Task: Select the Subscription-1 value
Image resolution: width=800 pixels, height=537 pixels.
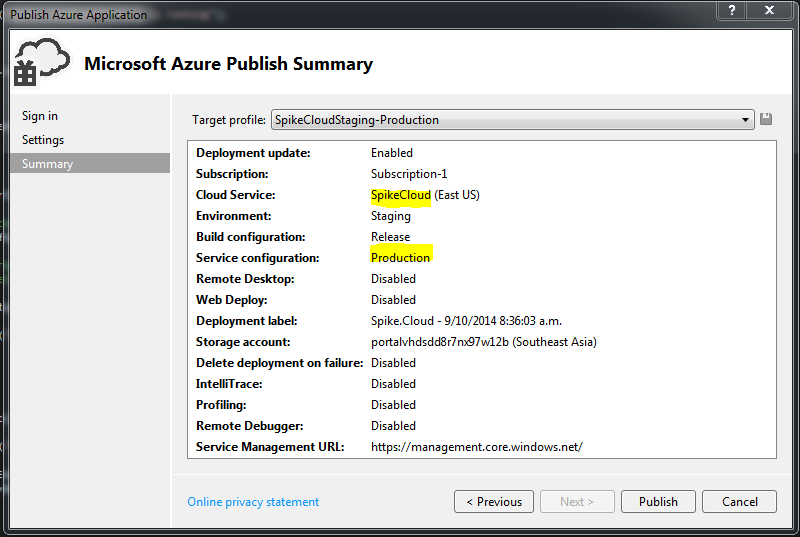Action: tap(409, 174)
